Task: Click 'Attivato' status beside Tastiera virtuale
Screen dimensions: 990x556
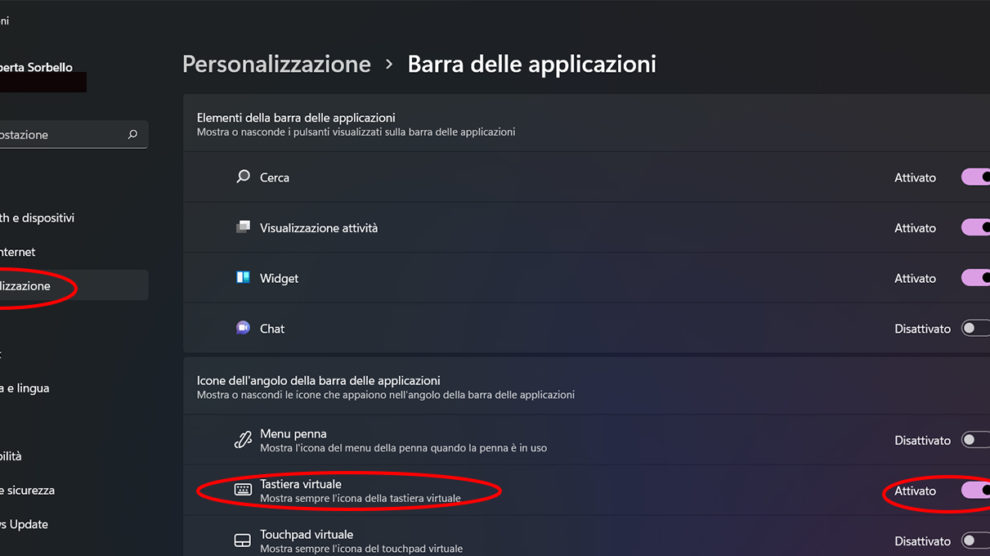Action: click(915, 491)
